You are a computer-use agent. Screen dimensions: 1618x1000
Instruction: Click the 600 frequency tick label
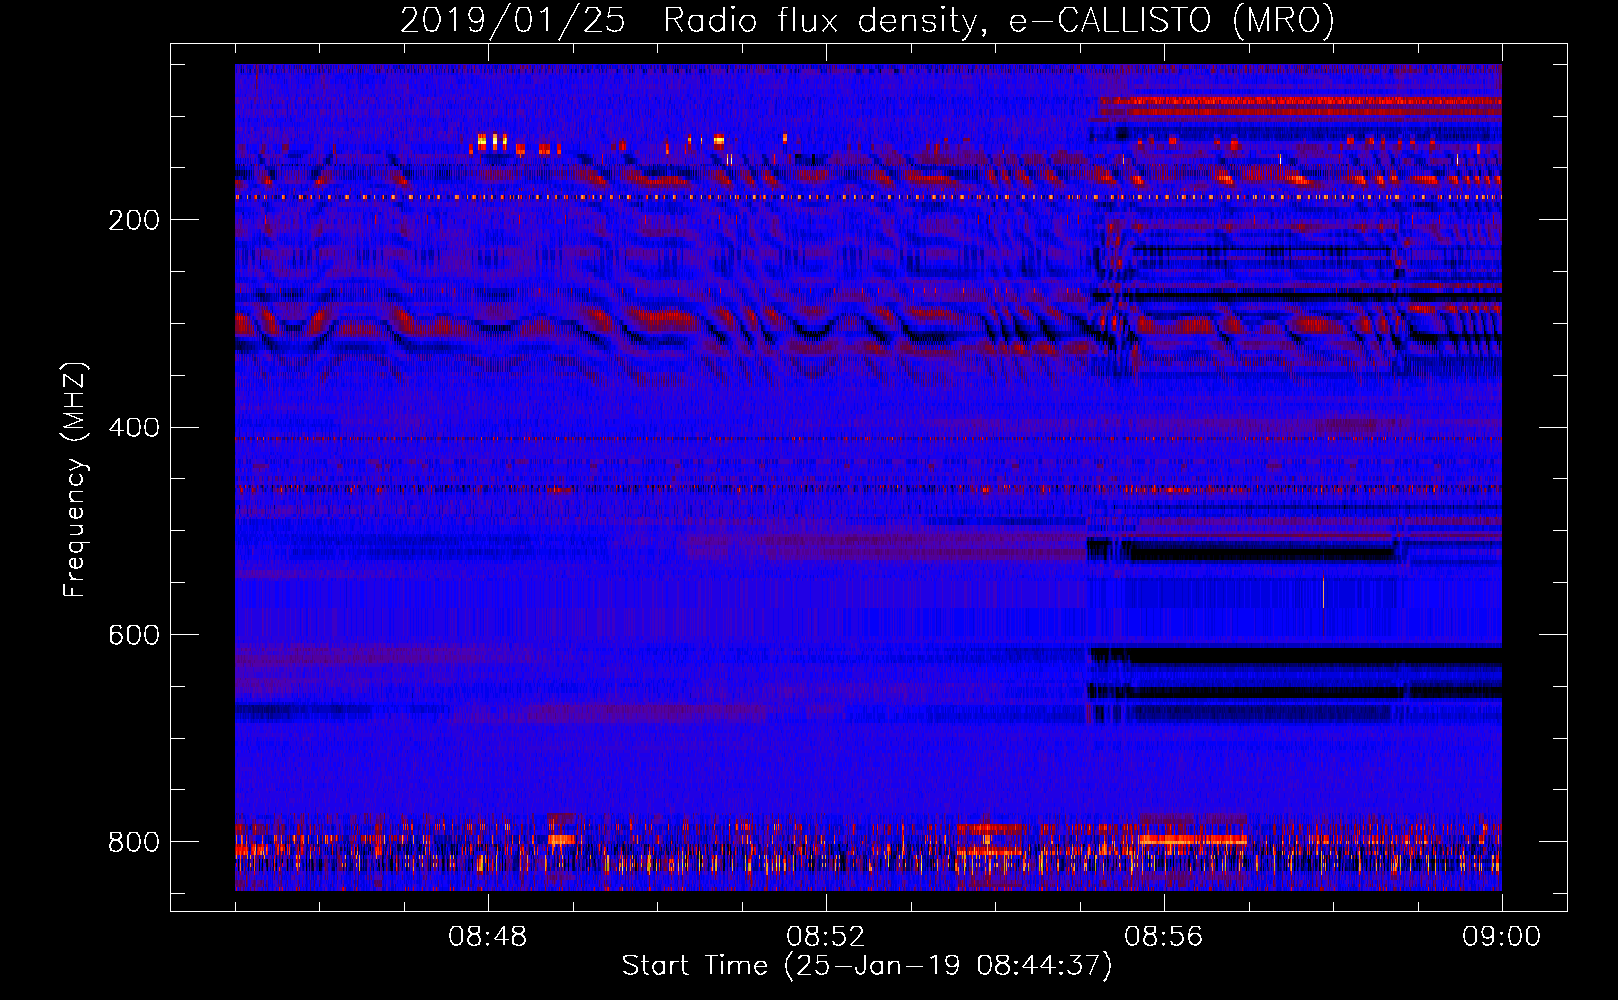pyautogui.click(x=134, y=636)
